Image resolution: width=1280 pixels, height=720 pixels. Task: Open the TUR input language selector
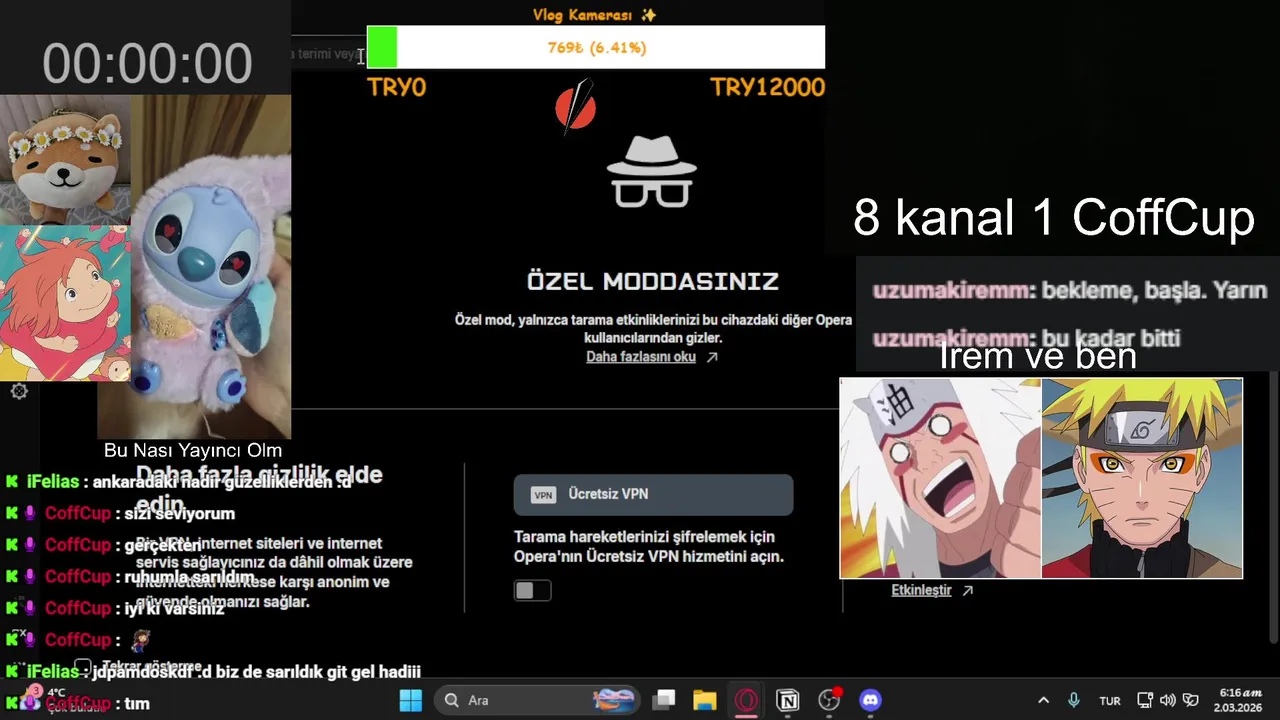pos(1110,701)
